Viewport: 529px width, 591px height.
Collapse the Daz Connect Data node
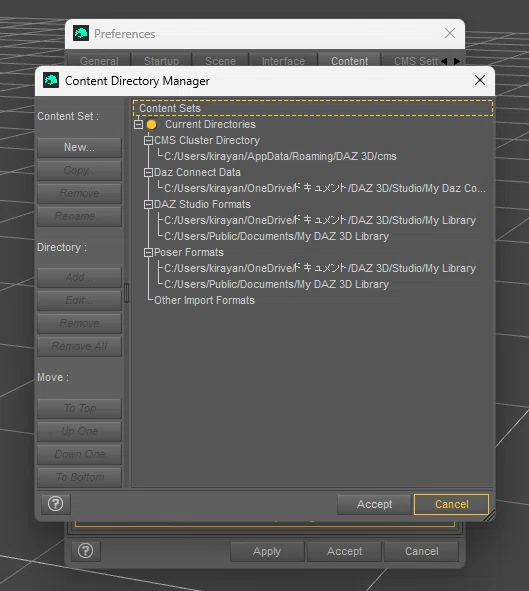click(148, 172)
